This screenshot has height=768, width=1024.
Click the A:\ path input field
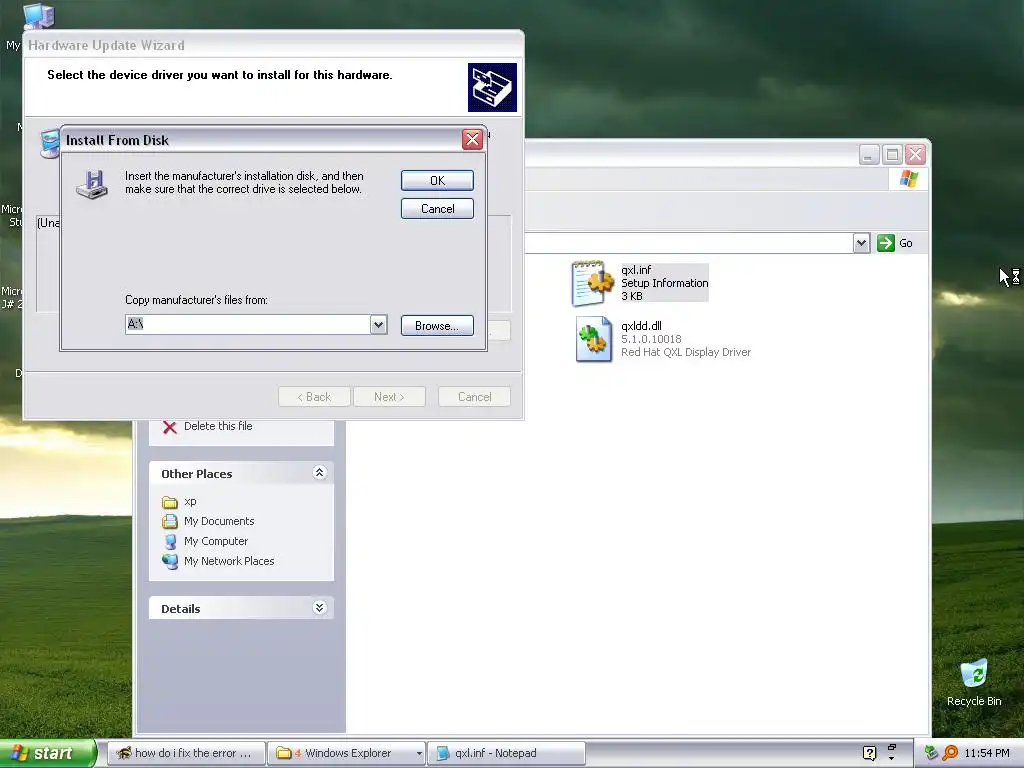tap(248, 325)
